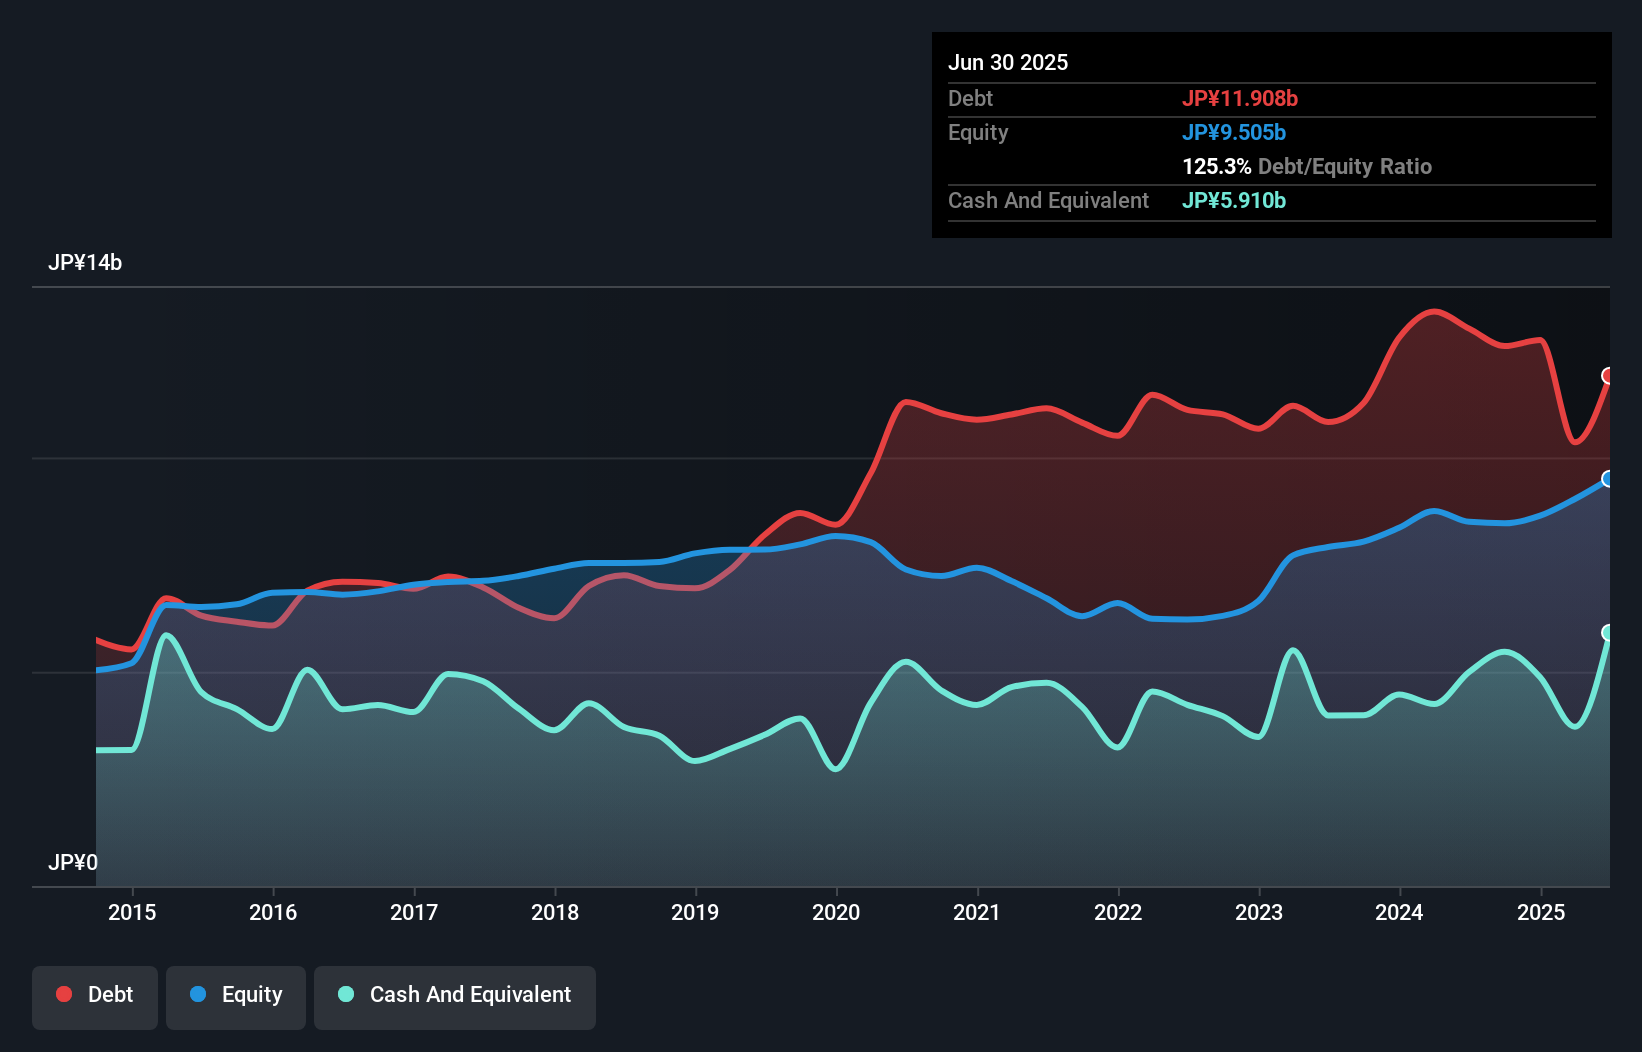Viewport: 1642px width, 1052px height.
Task: Click the 2023 year tick label
Action: click(1259, 912)
